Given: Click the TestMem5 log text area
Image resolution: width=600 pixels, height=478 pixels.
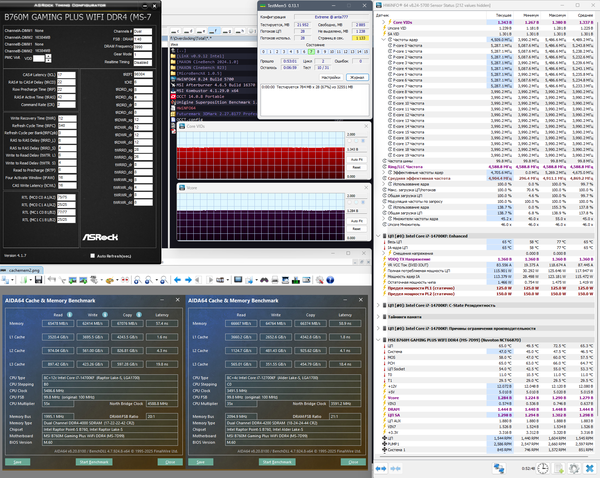Looking at the screenshot, I should click(315, 100).
